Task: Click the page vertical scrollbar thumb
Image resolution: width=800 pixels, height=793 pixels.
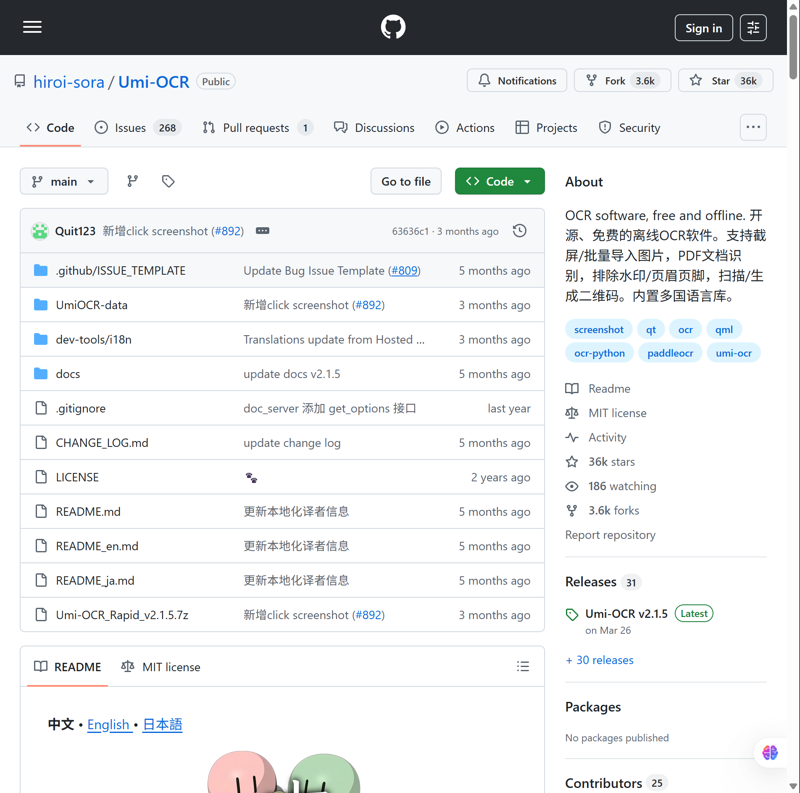Action: [793, 47]
